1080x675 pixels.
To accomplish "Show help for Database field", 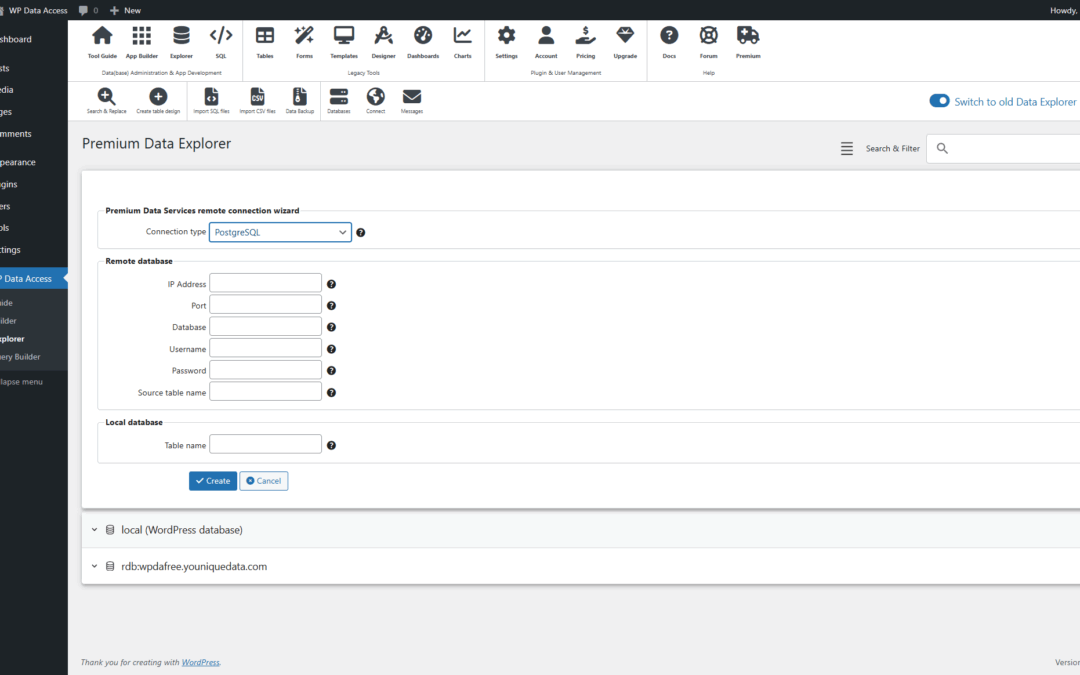I will click(331, 327).
